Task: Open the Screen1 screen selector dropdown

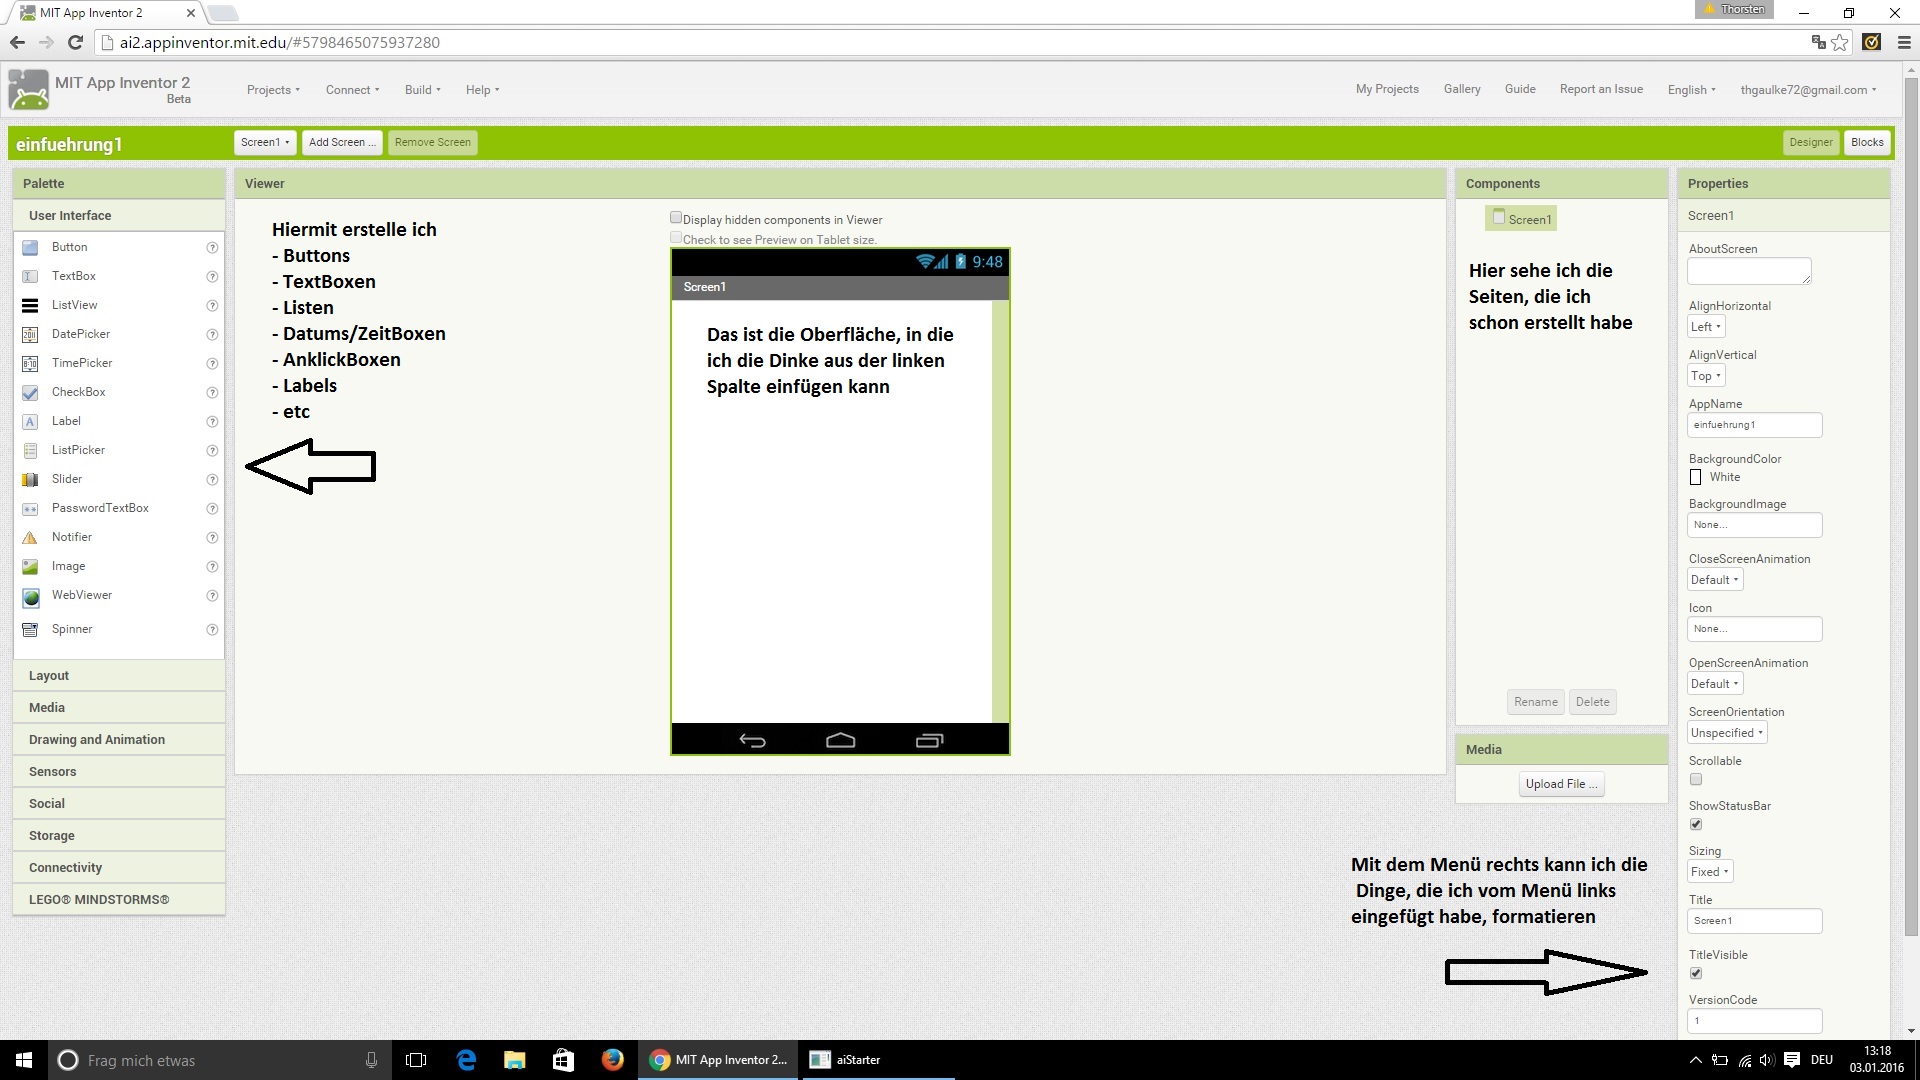Action: click(265, 142)
